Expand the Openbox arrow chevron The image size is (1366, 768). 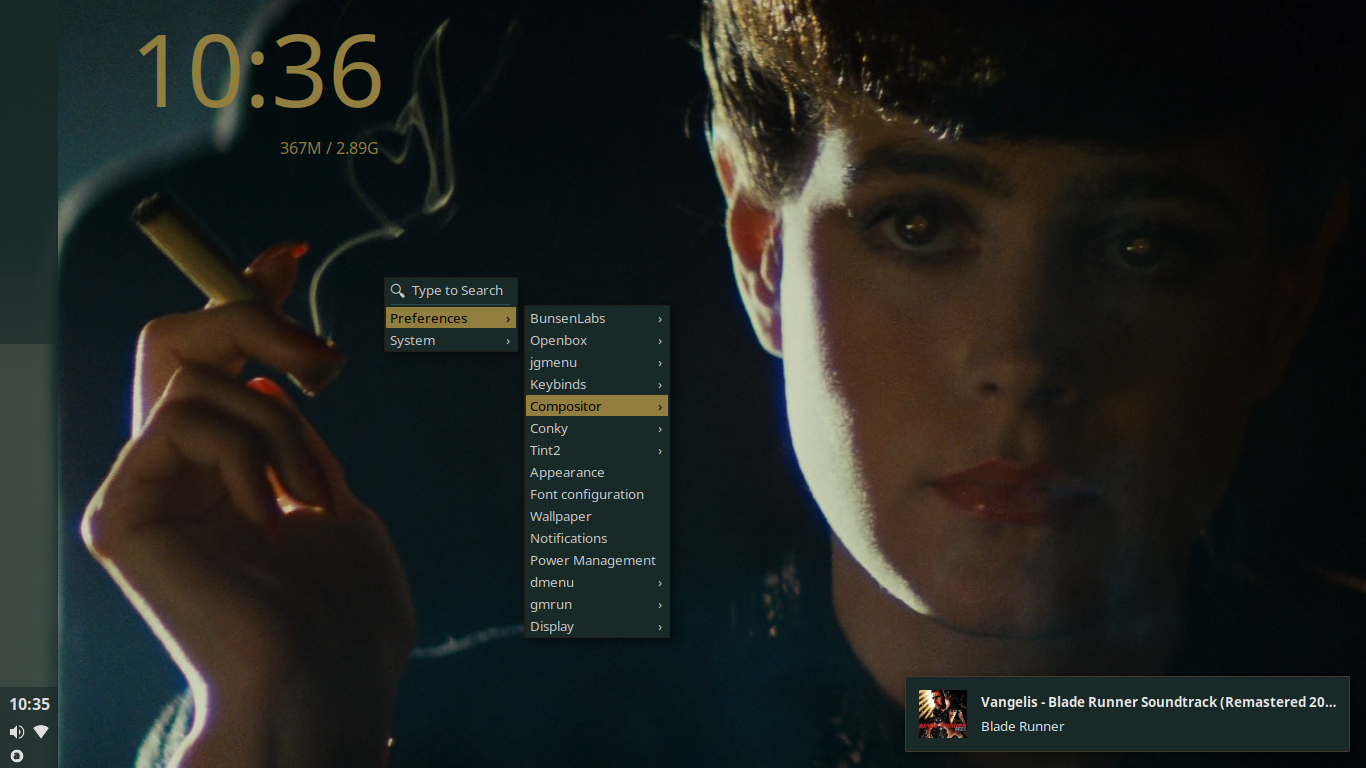pos(660,341)
